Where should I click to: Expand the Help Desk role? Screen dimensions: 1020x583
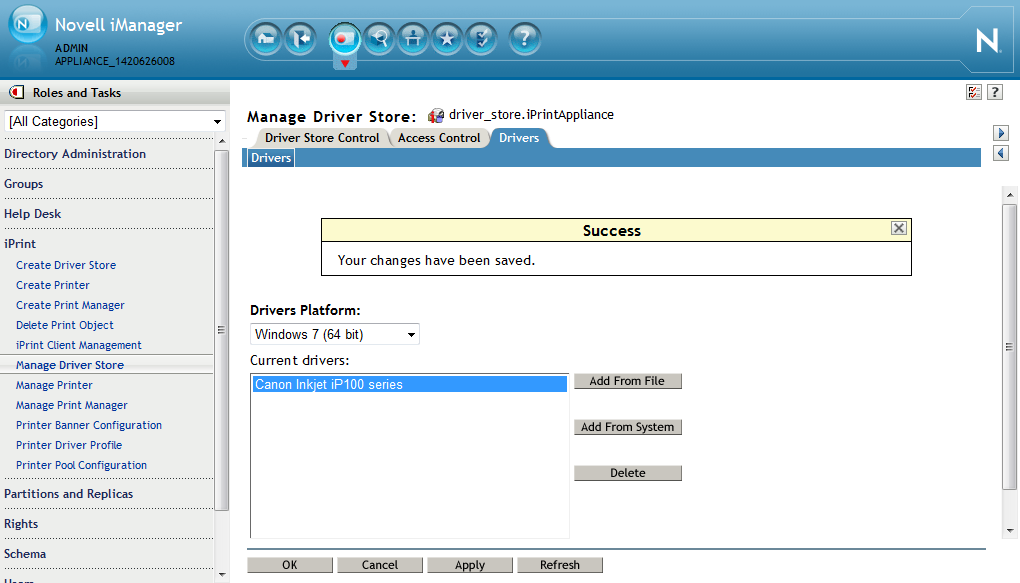tap(33, 214)
